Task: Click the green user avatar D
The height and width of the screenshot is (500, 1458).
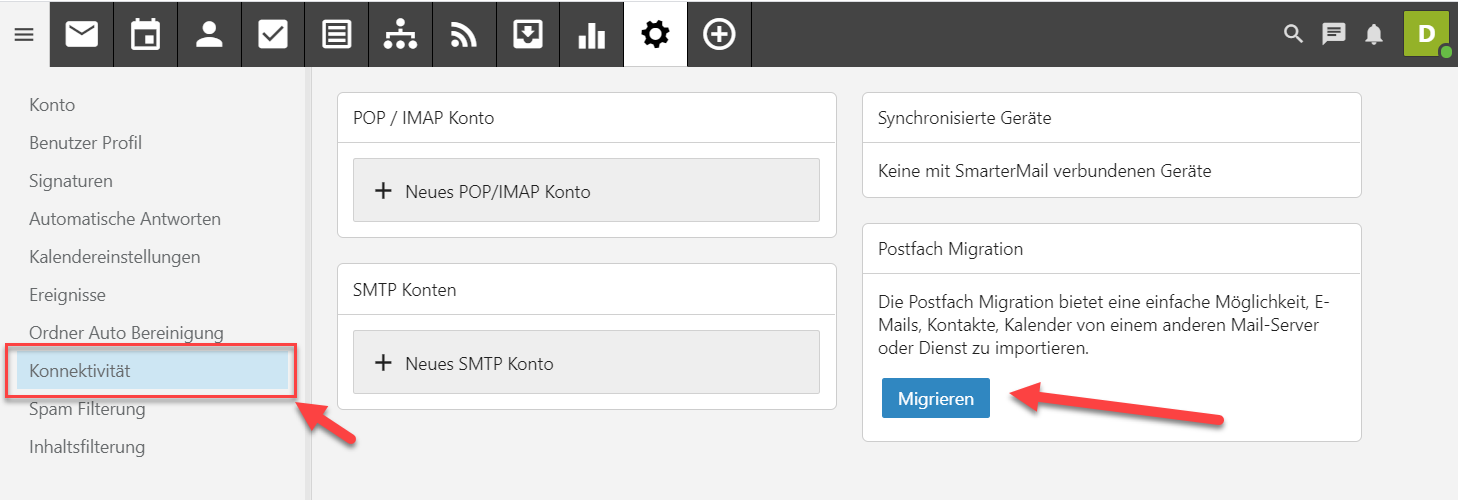Action: pos(1426,34)
